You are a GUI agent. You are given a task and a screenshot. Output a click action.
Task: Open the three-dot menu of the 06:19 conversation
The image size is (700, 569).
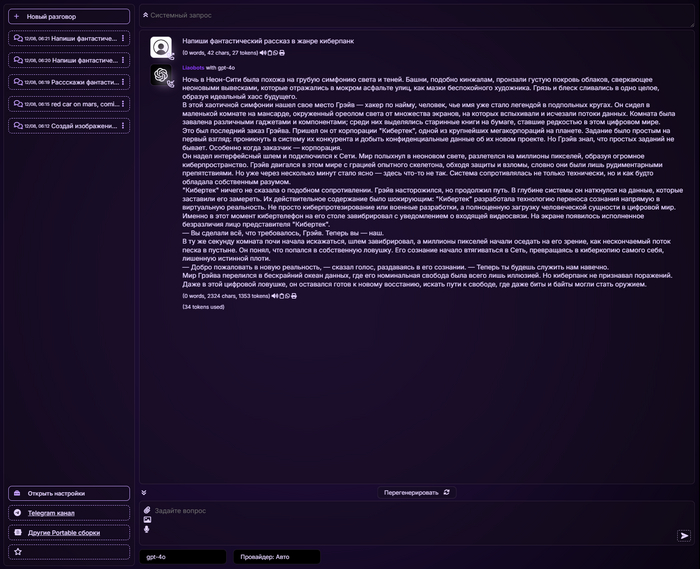click(123, 82)
